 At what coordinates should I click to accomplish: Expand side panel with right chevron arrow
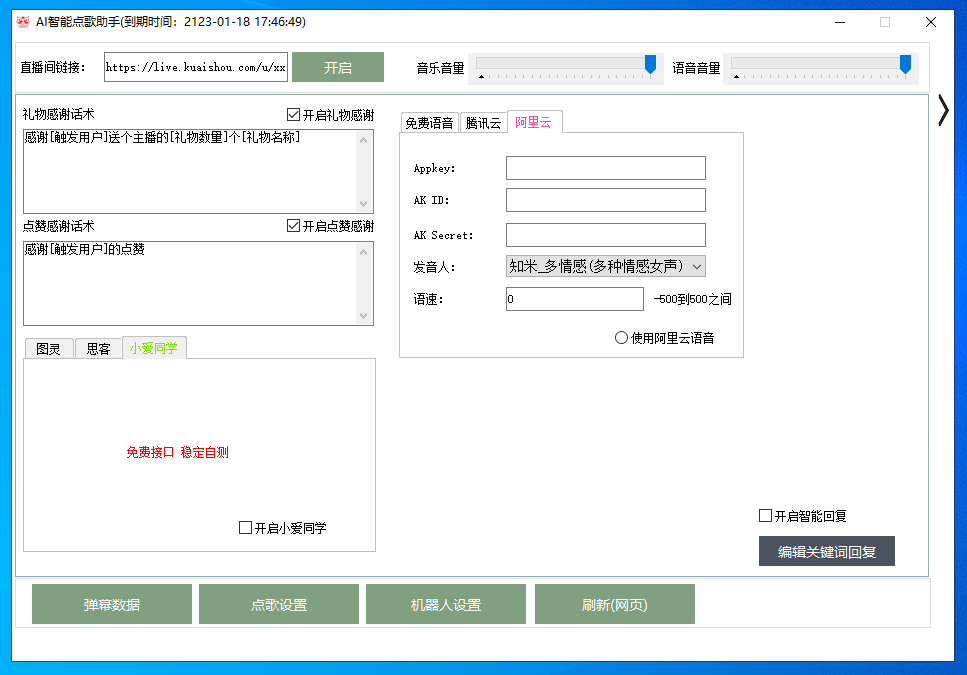coord(942,110)
